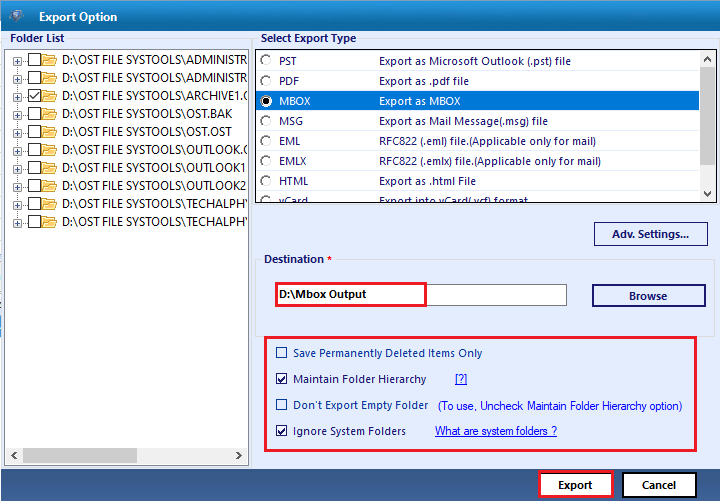Select 'D:\OST FILE SYSTOOLS\OST.OST' row text

tap(146, 132)
